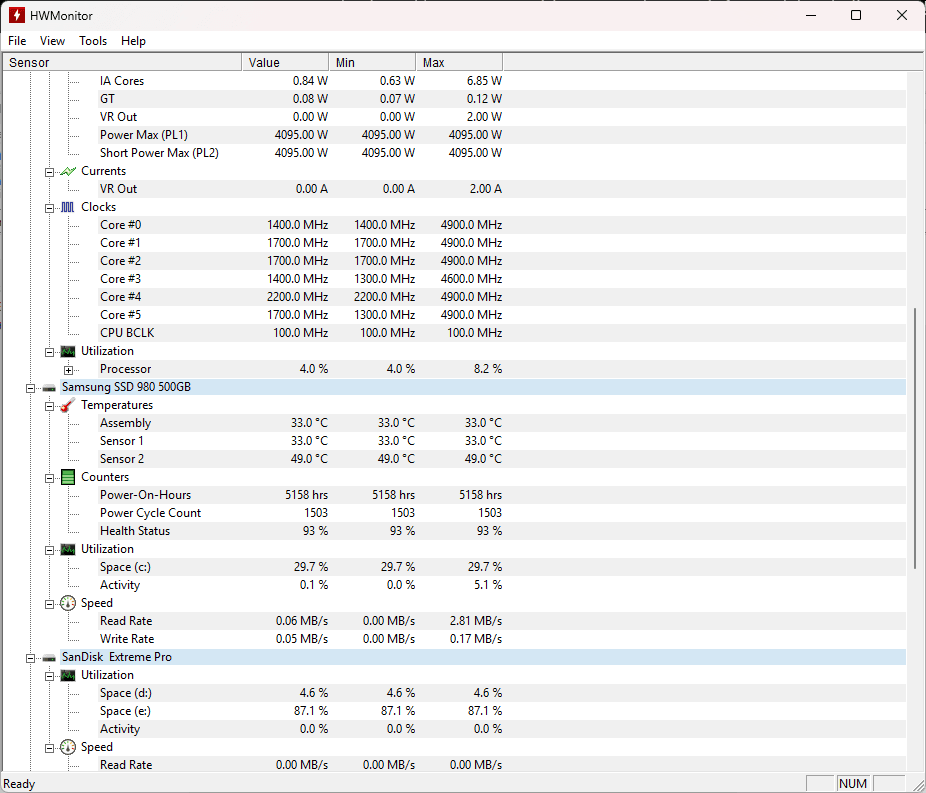The image size is (926, 793).
Task: Open the File menu
Action: 17,41
